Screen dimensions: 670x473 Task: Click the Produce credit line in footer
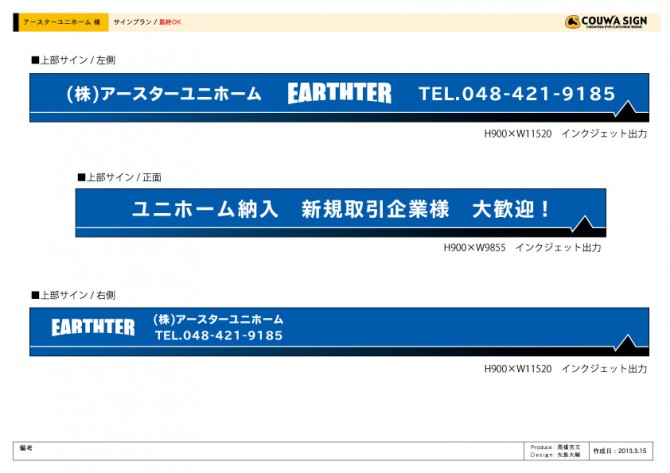[555, 447]
